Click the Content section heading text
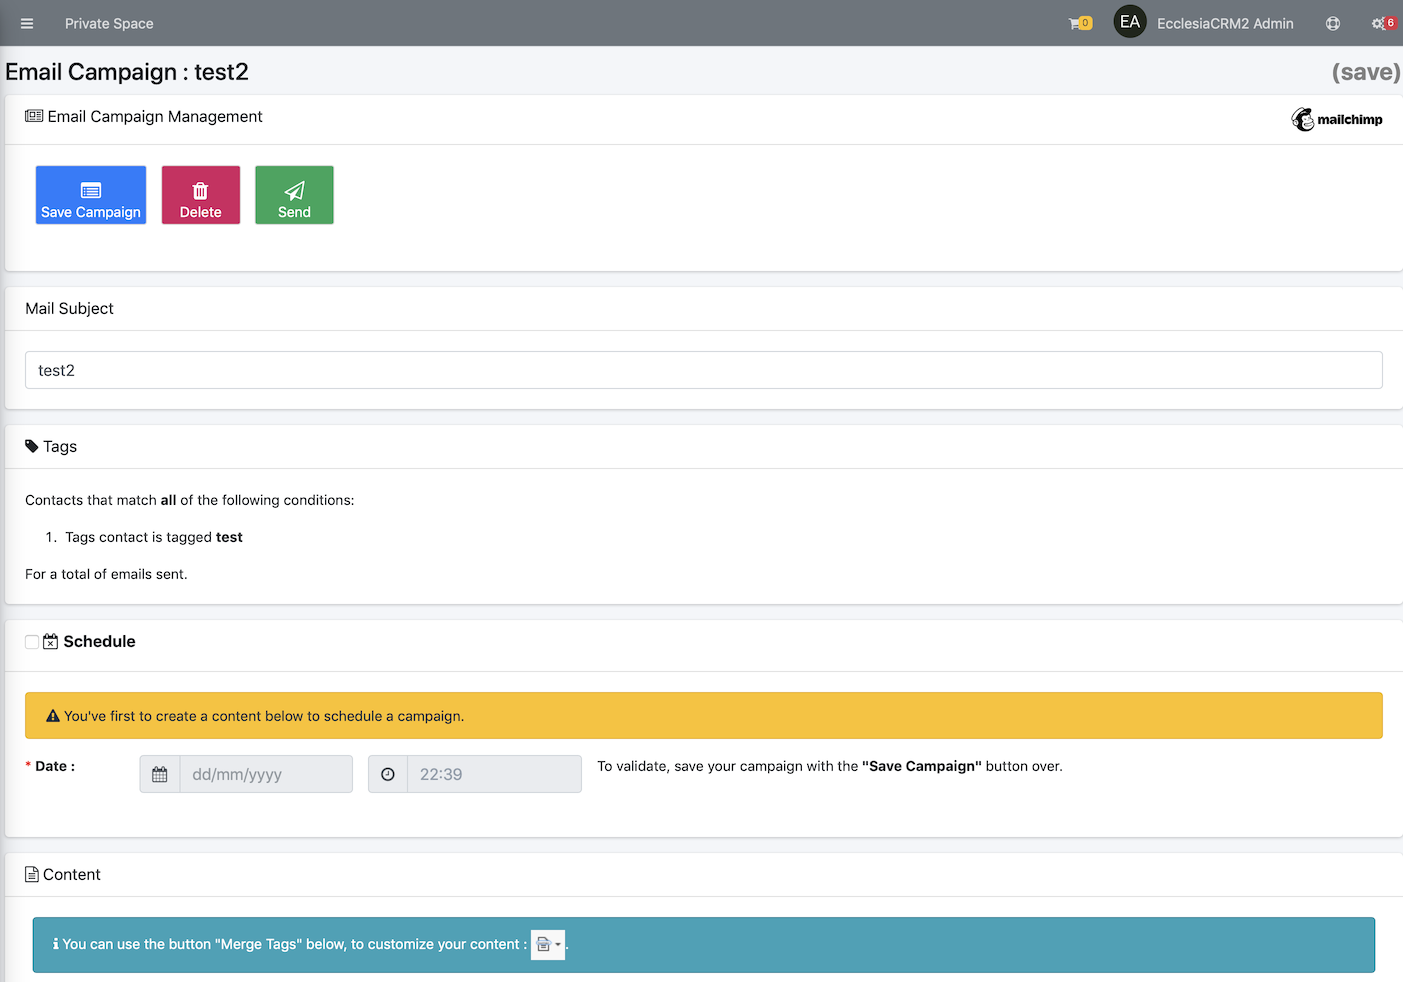 (x=72, y=874)
